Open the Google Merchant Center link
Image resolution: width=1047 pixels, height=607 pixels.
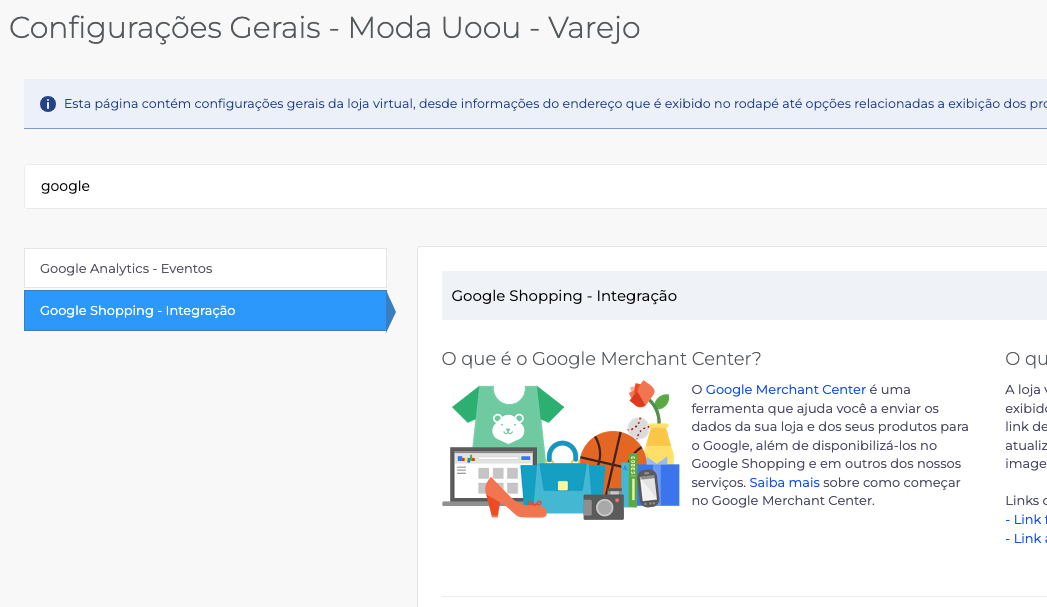tap(785, 389)
